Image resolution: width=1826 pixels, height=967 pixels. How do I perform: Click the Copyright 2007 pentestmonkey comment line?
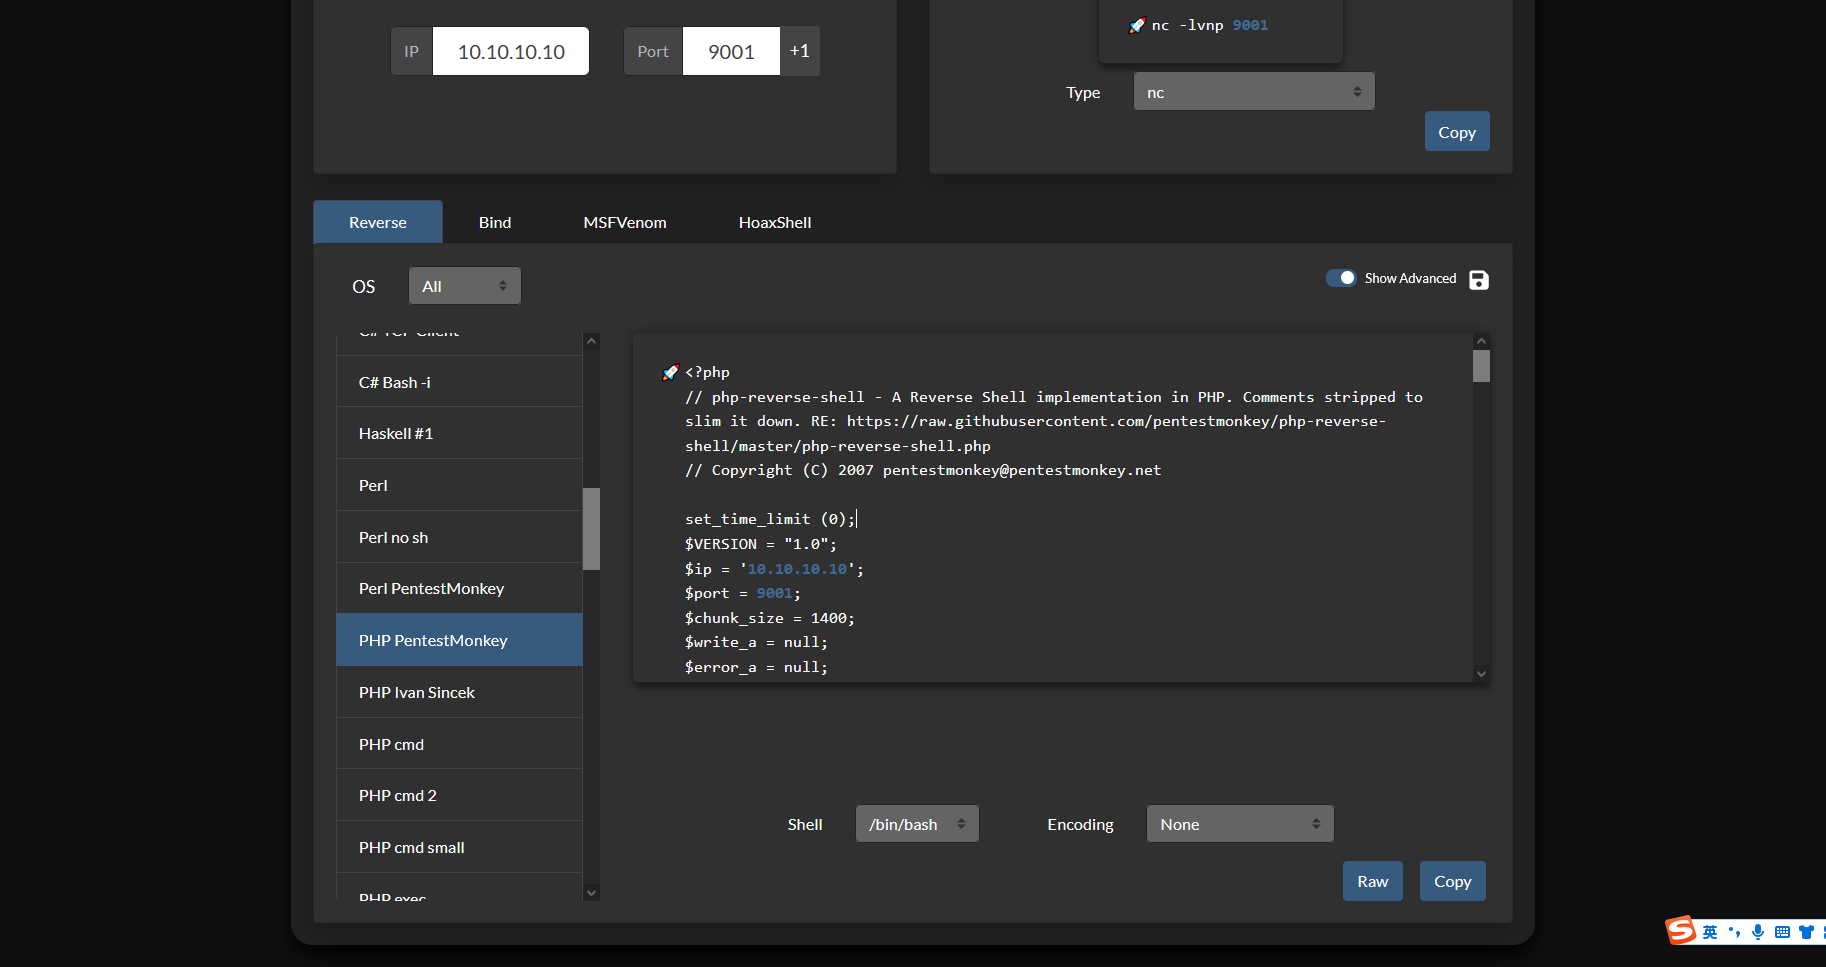923,470
